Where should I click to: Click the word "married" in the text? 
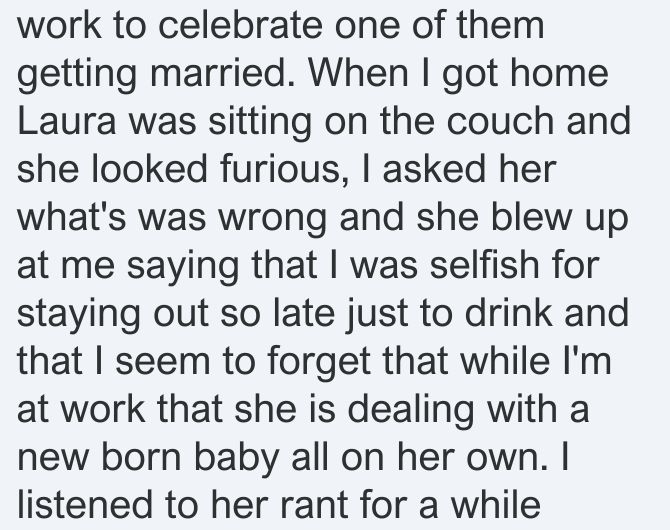pyautogui.click(x=222, y=73)
